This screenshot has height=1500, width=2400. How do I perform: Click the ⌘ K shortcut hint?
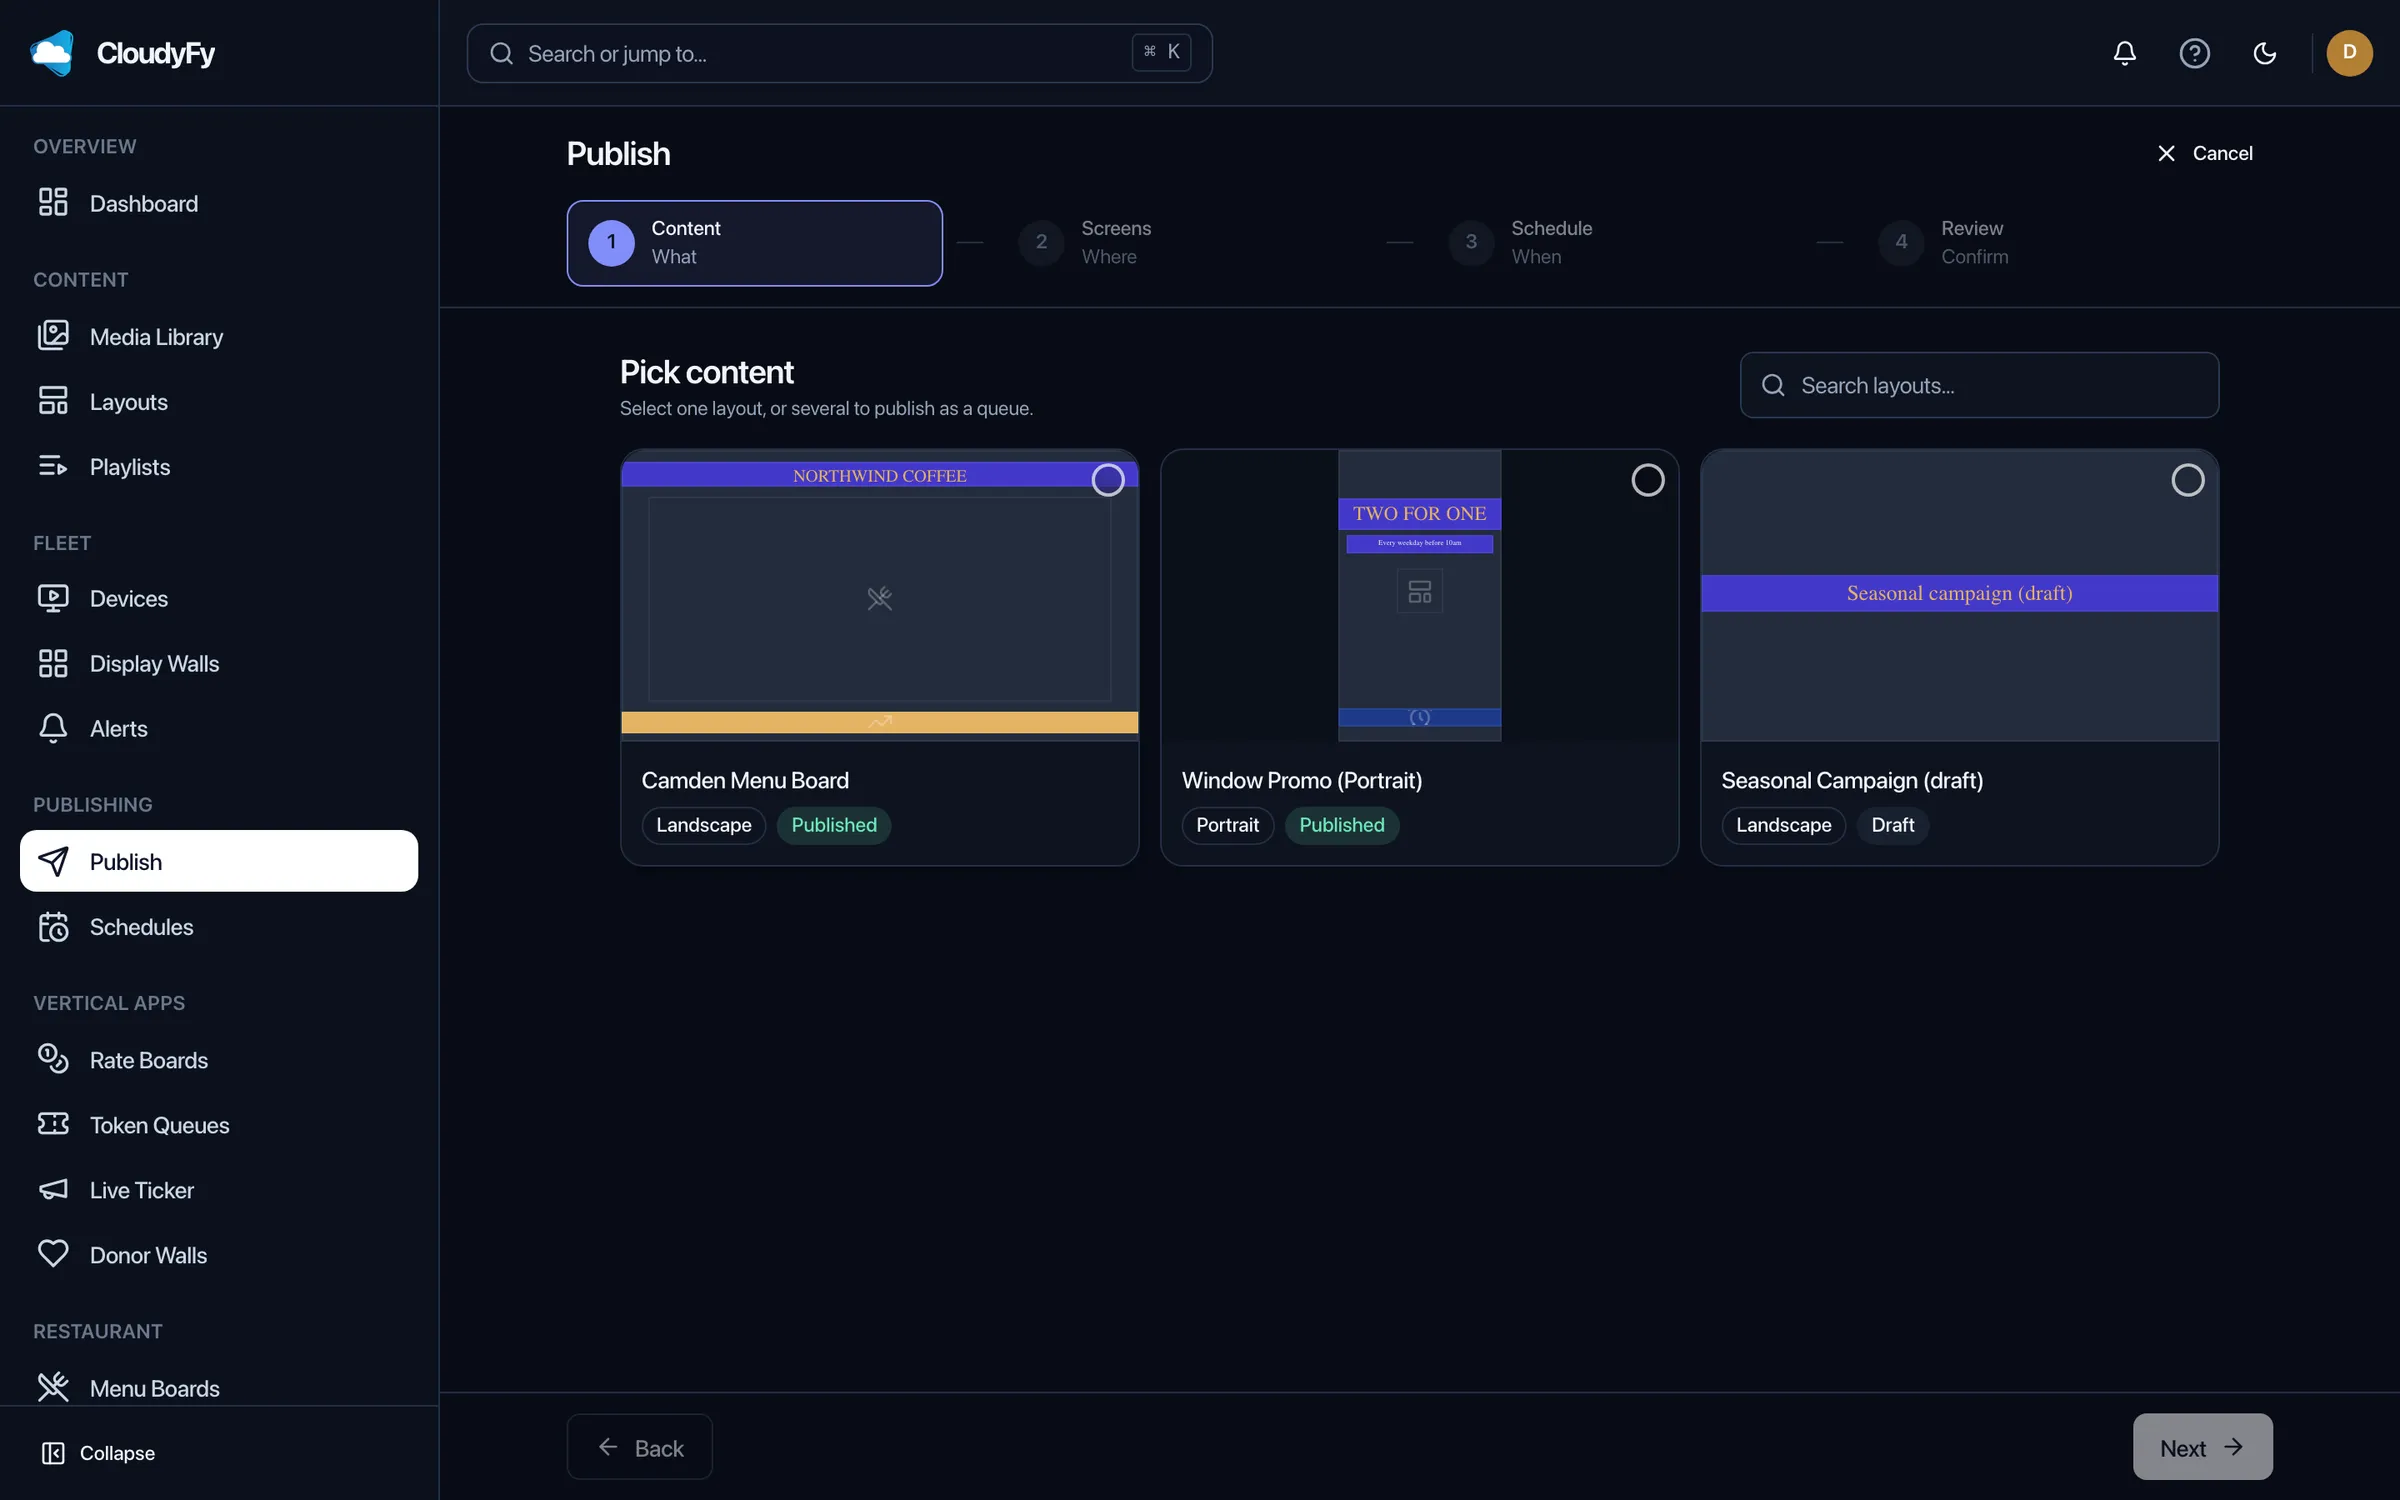pyautogui.click(x=1161, y=52)
